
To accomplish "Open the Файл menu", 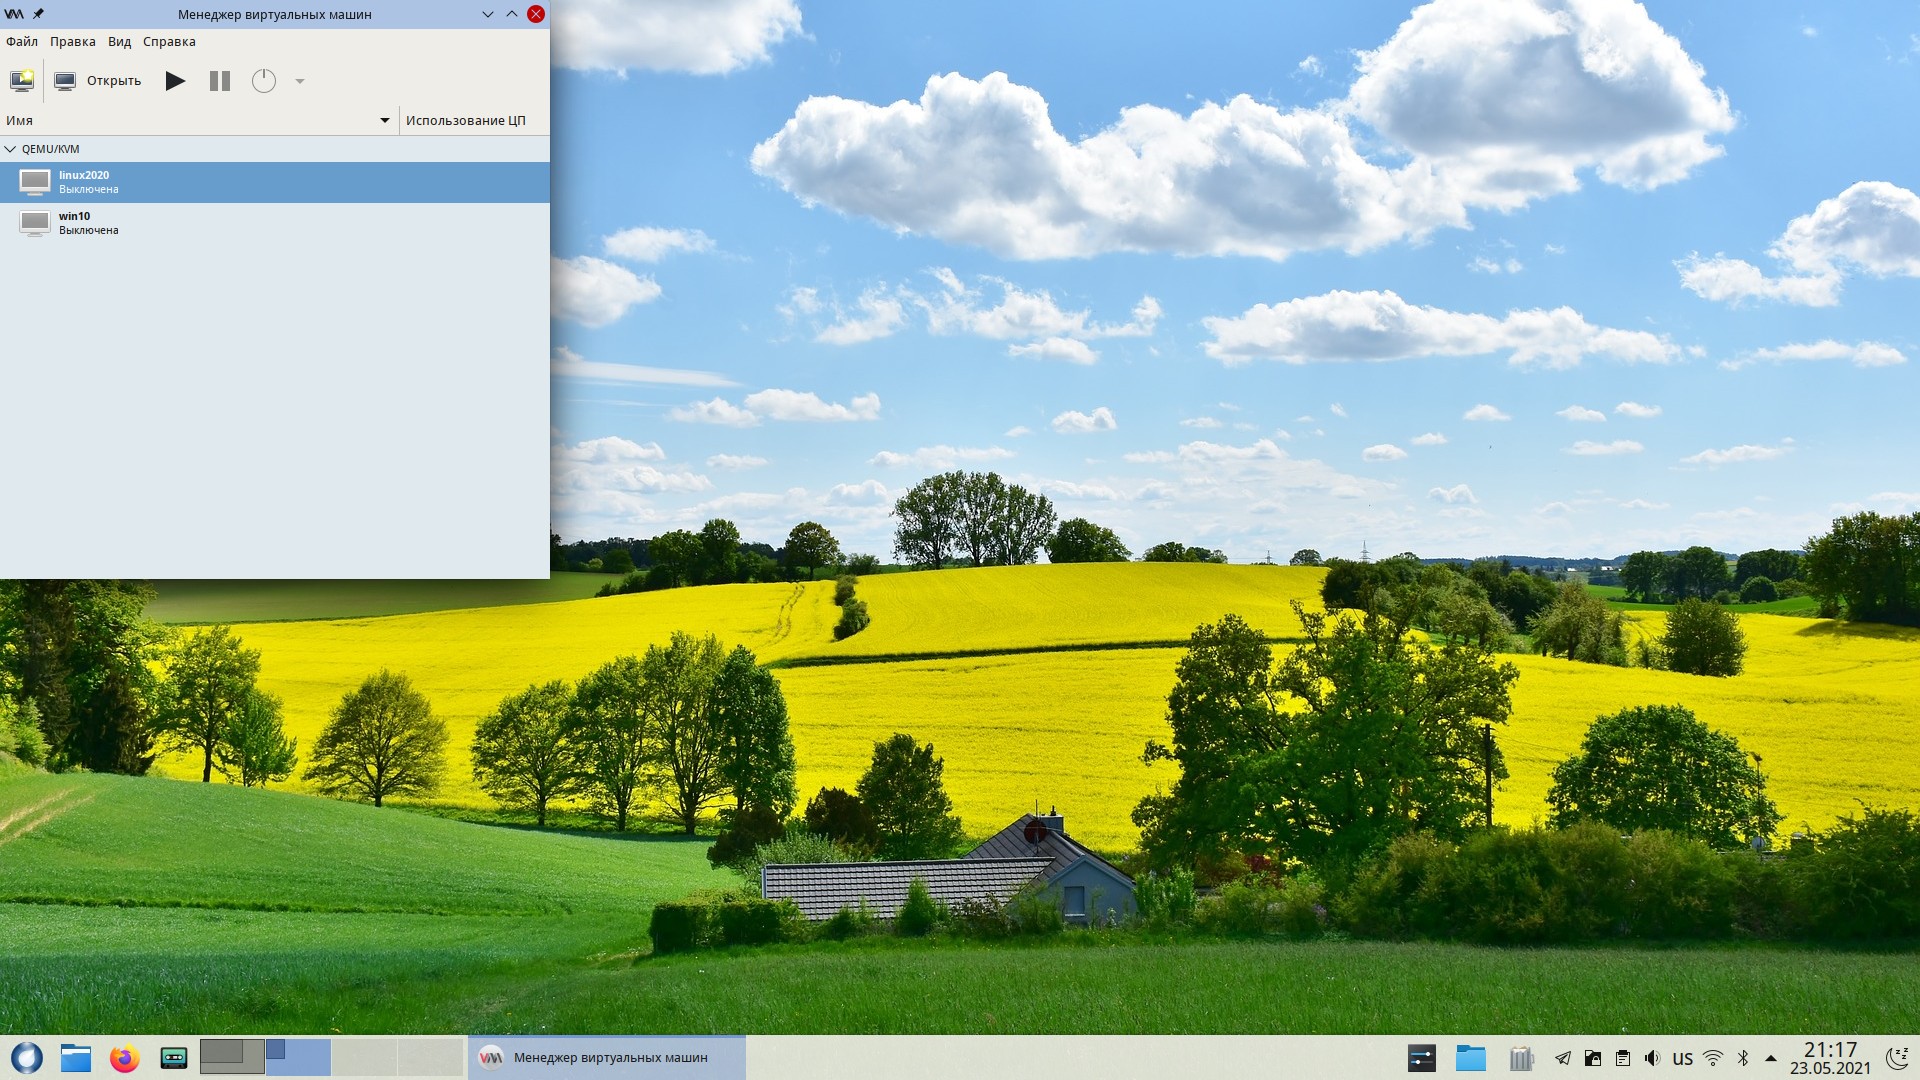I will point(22,42).
